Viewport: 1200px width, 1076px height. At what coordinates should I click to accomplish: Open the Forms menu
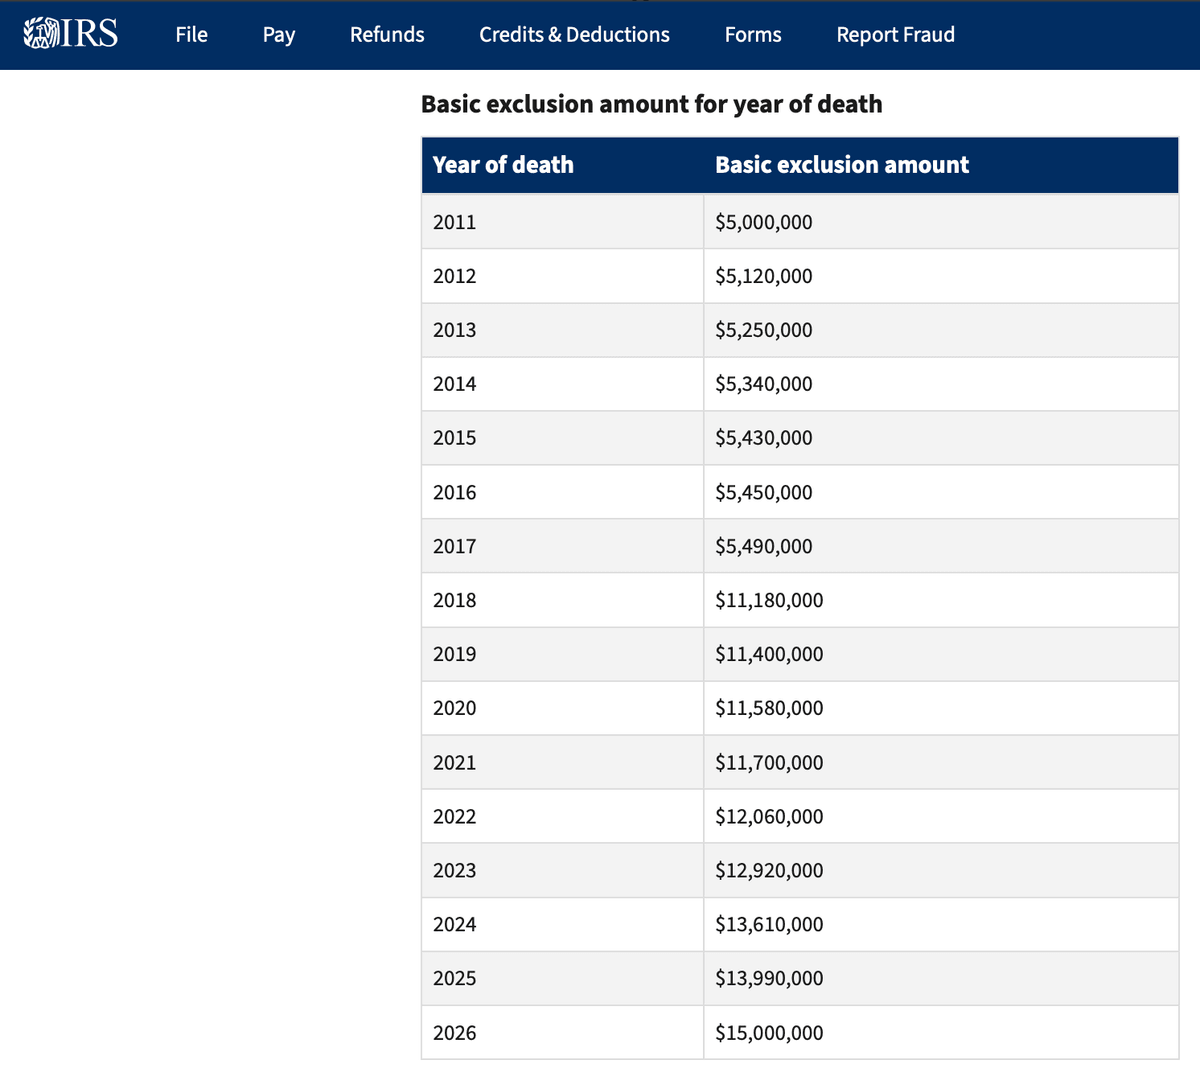(753, 34)
